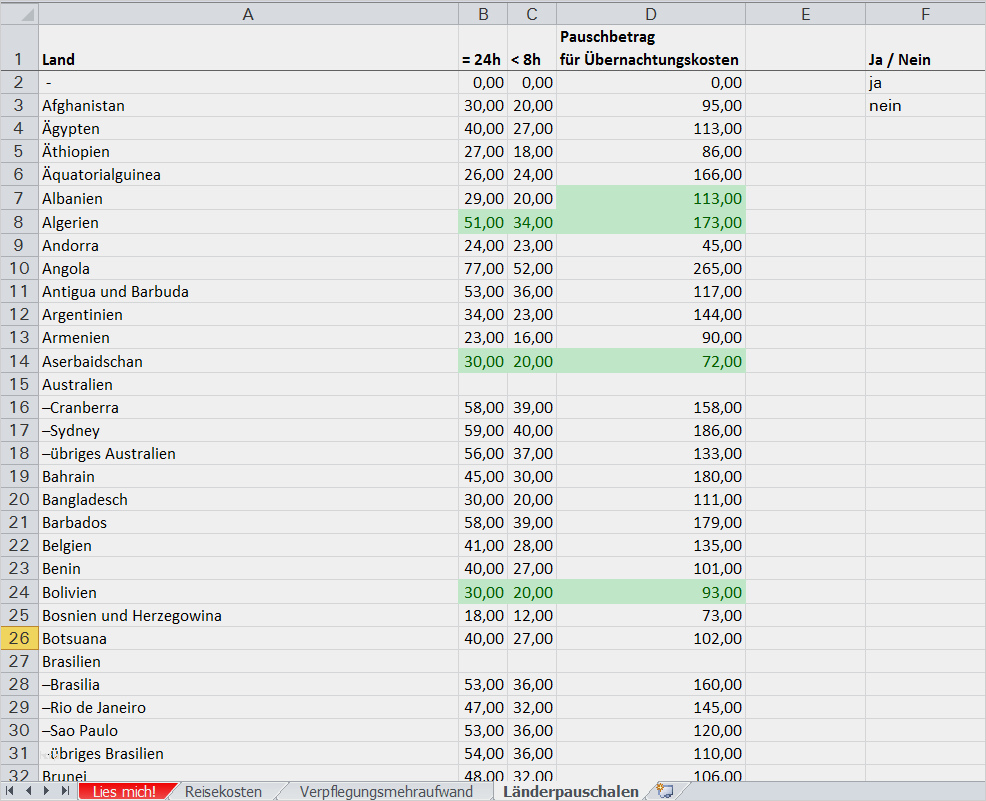Image resolution: width=986 pixels, height=801 pixels.
Task: Select the Brasilien cell
Action: (248, 661)
